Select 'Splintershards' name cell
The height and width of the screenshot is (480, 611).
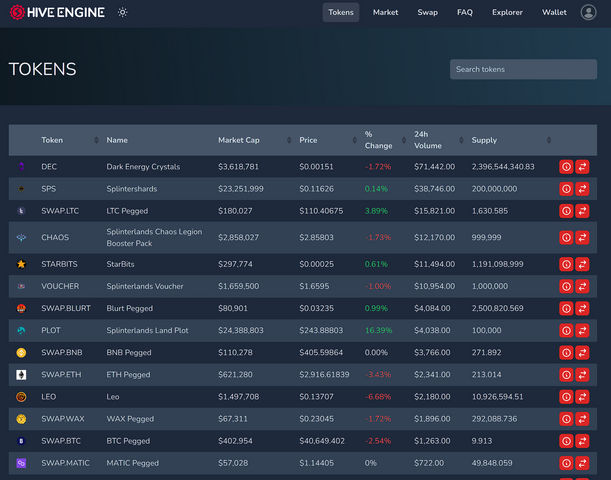(132, 189)
